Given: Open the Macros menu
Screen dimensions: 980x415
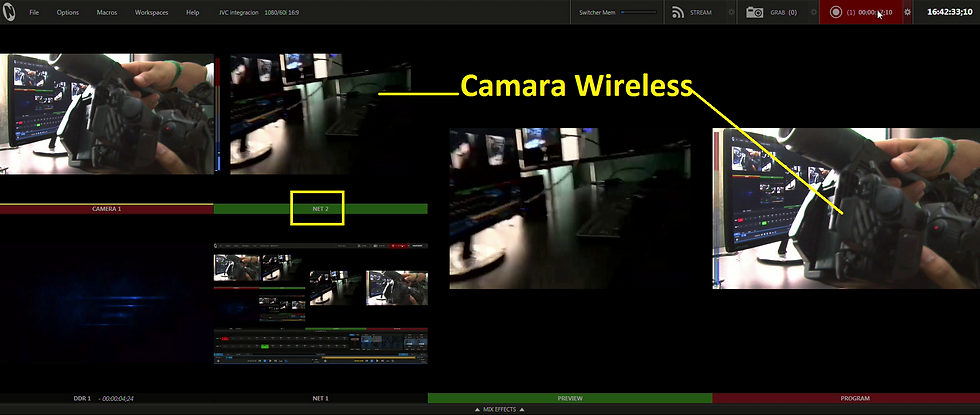Looking at the screenshot, I should 107,12.
